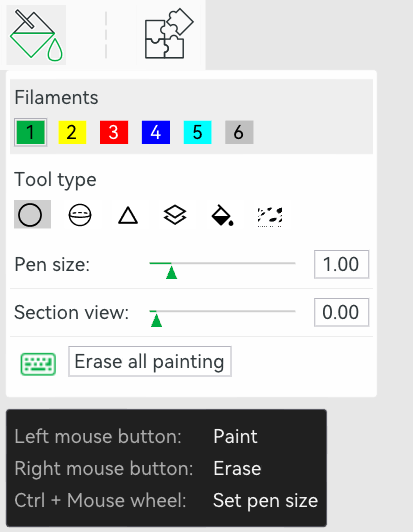
Task: Pick blue filament 4
Action: [156, 132]
